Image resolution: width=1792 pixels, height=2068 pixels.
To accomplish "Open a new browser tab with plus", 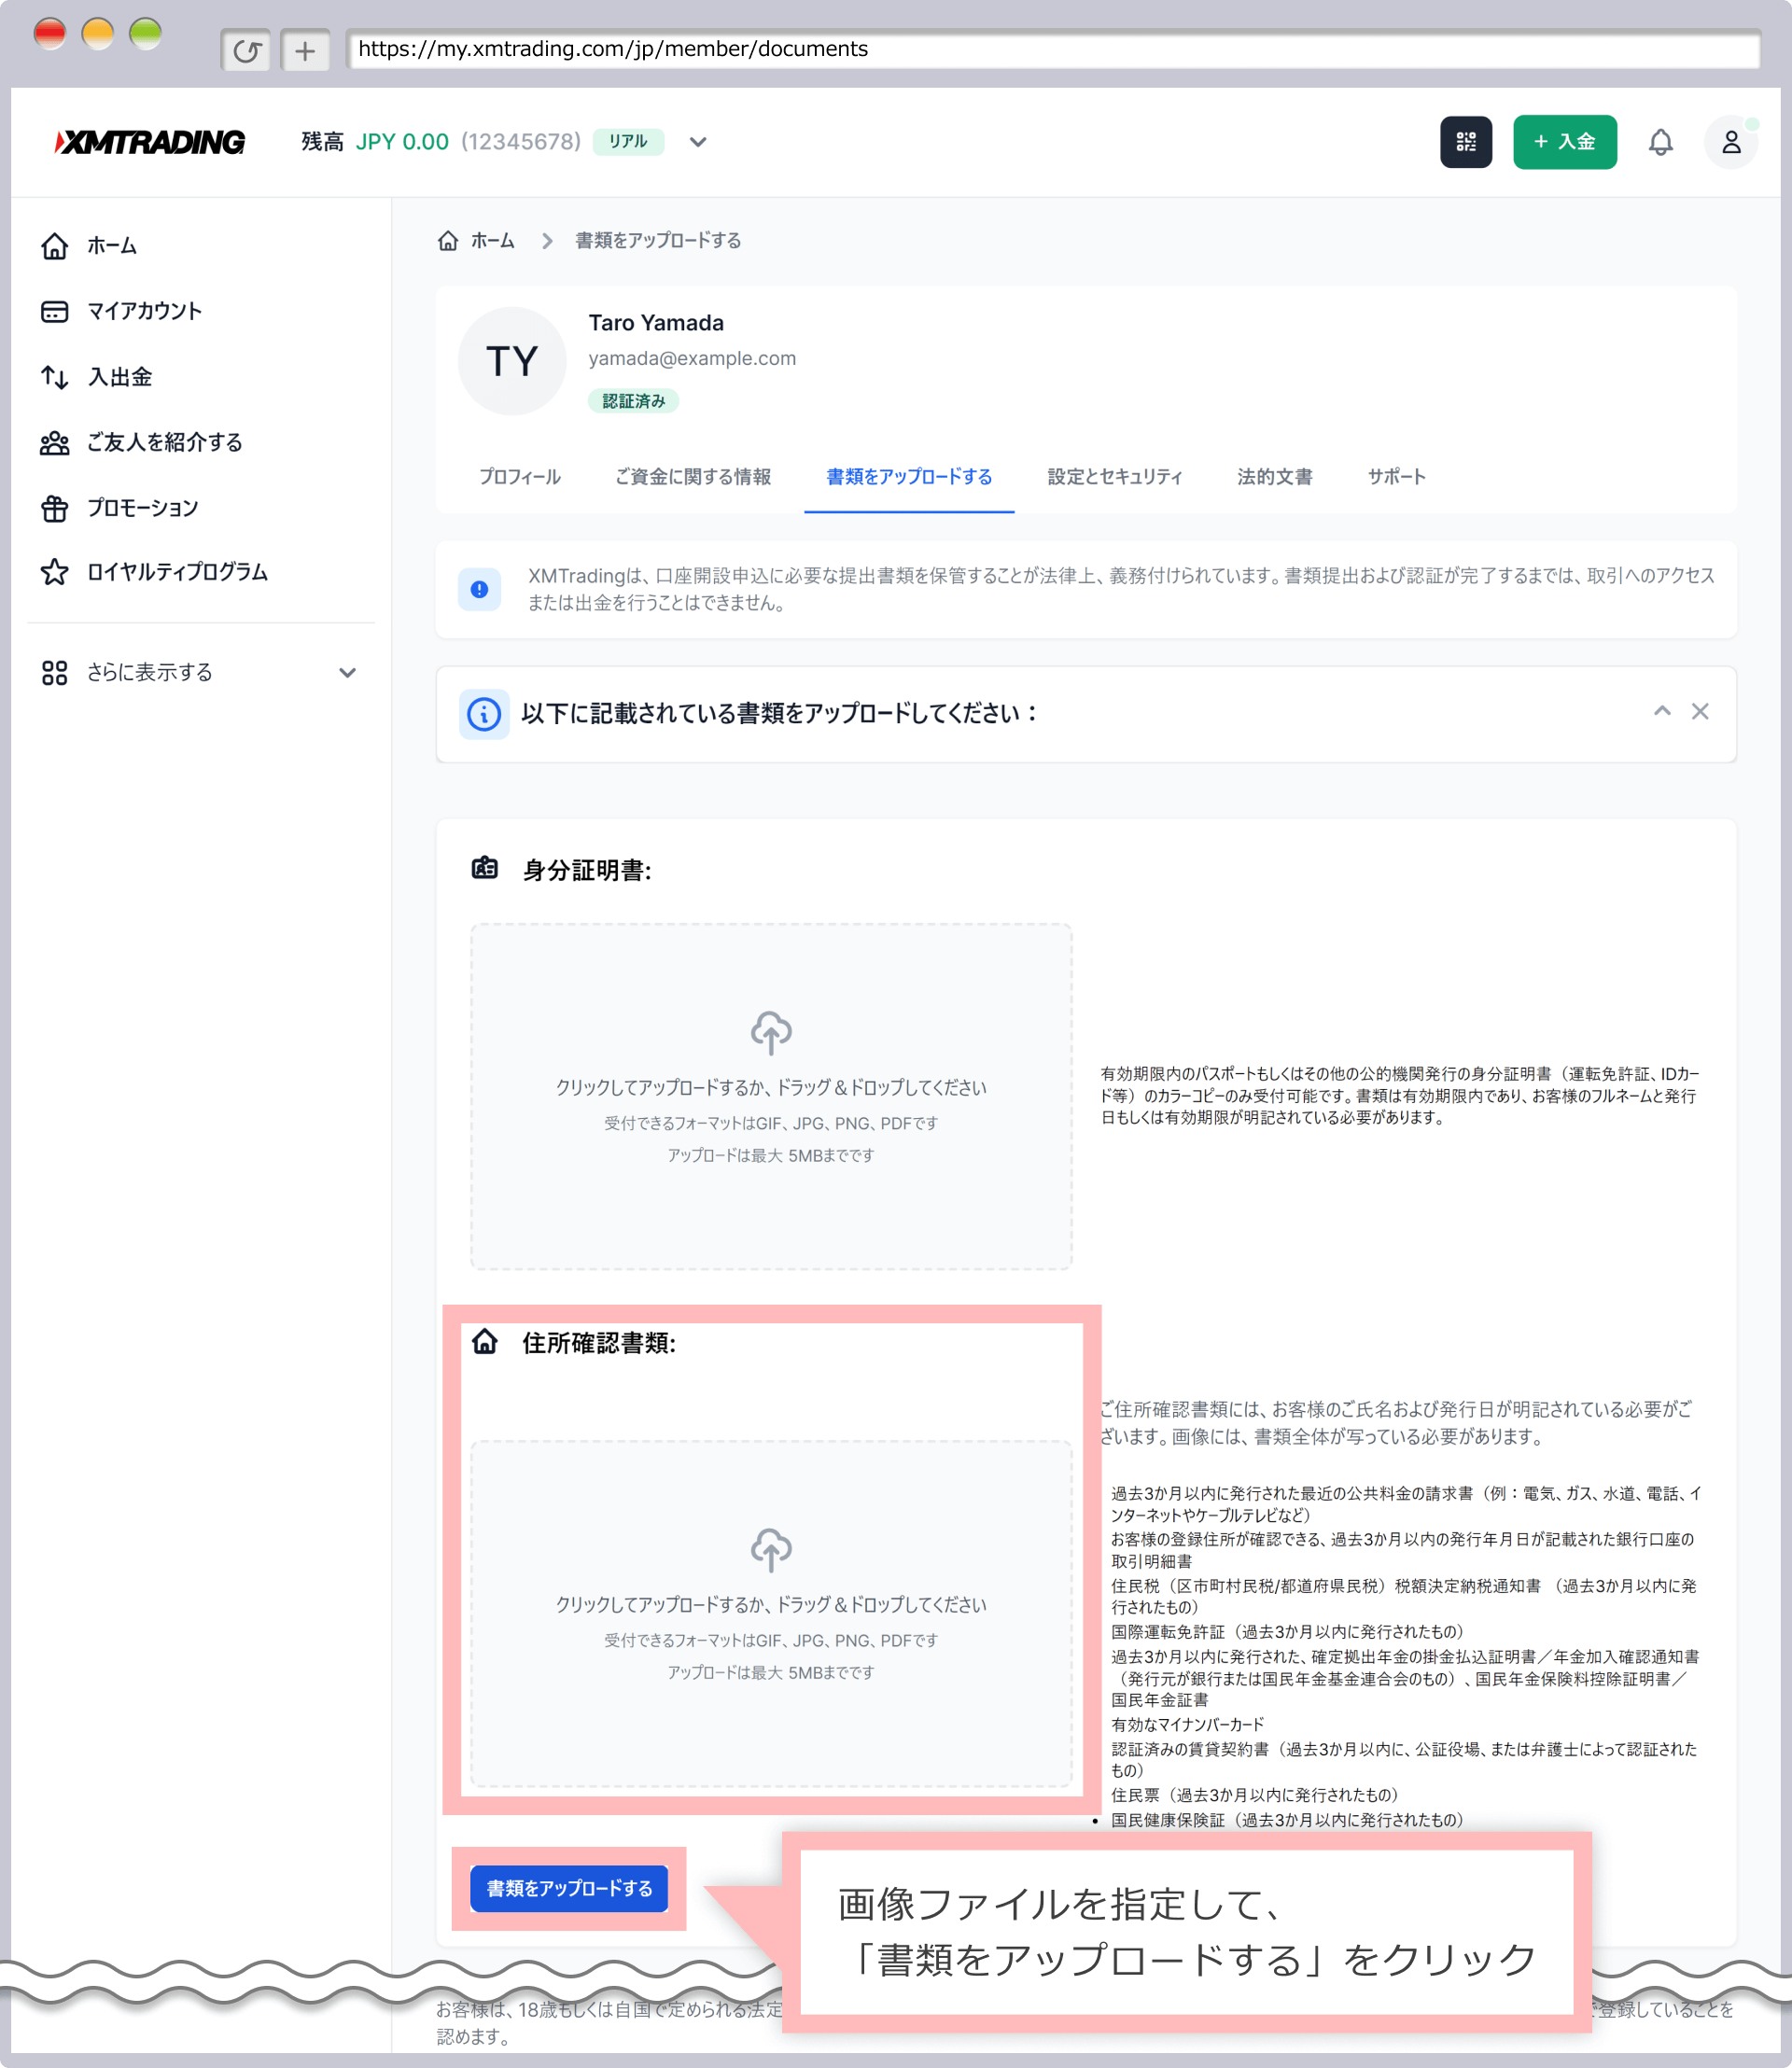I will [x=305, y=50].
